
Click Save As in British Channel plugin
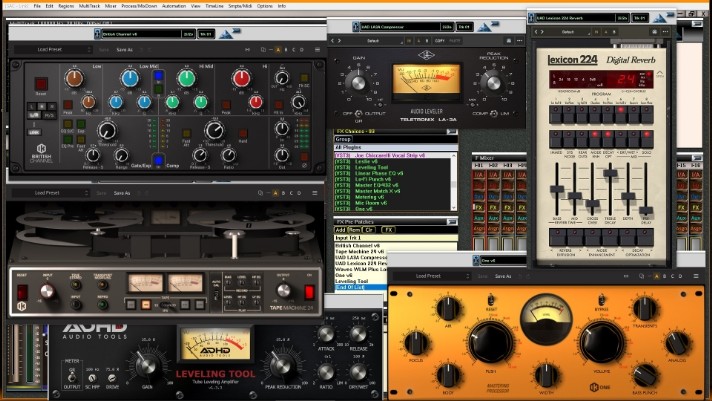tap(124, 50)
